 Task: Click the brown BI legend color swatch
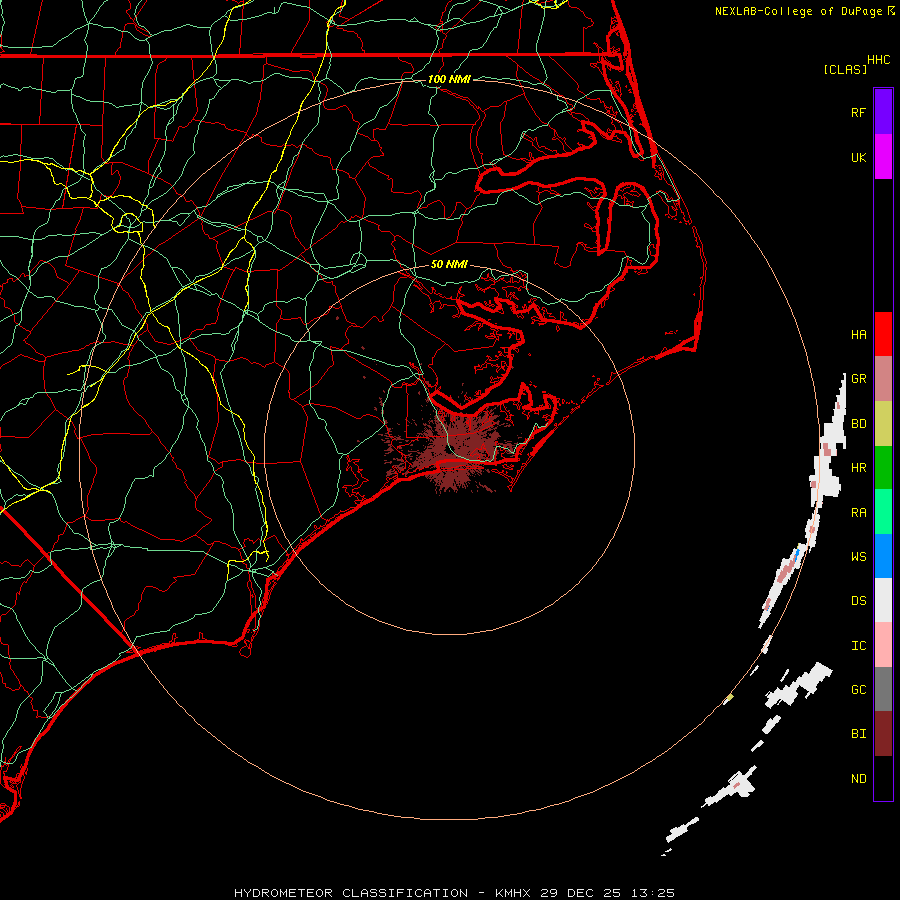883,734
